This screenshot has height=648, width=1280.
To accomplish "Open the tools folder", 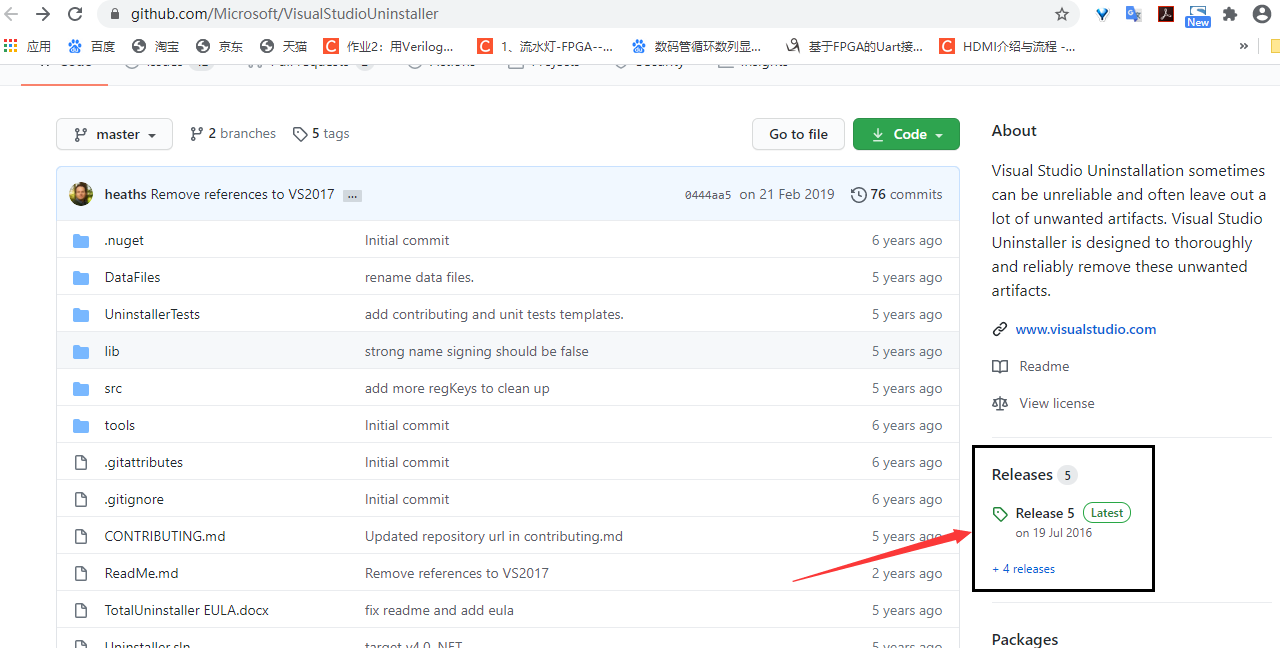I will 120,425.
